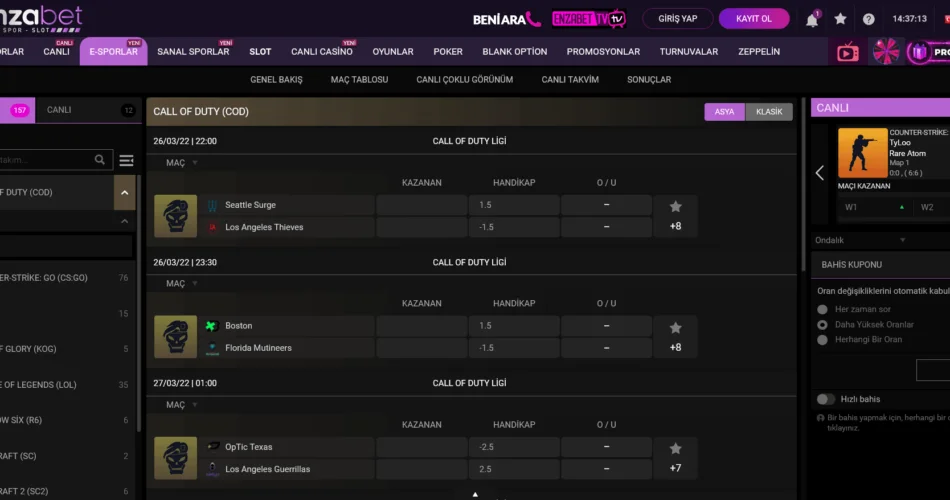Open the BLANK OPTİON navigation tab
The height and width of the screenshot is (500, 950).
(514, 52)
